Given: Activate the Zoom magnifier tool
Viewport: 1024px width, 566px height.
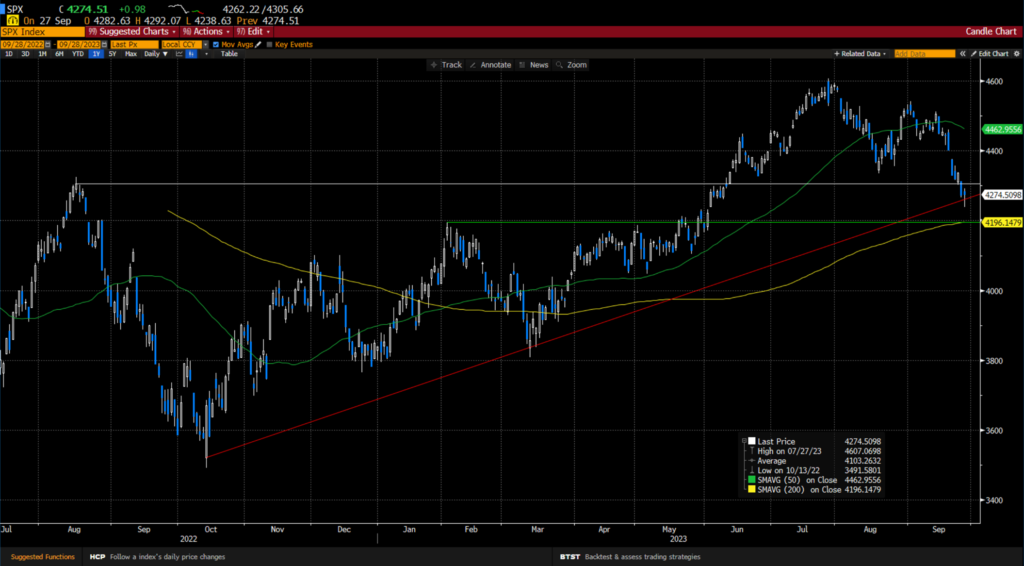Looking at the screenshot, I should pos(572,65).
